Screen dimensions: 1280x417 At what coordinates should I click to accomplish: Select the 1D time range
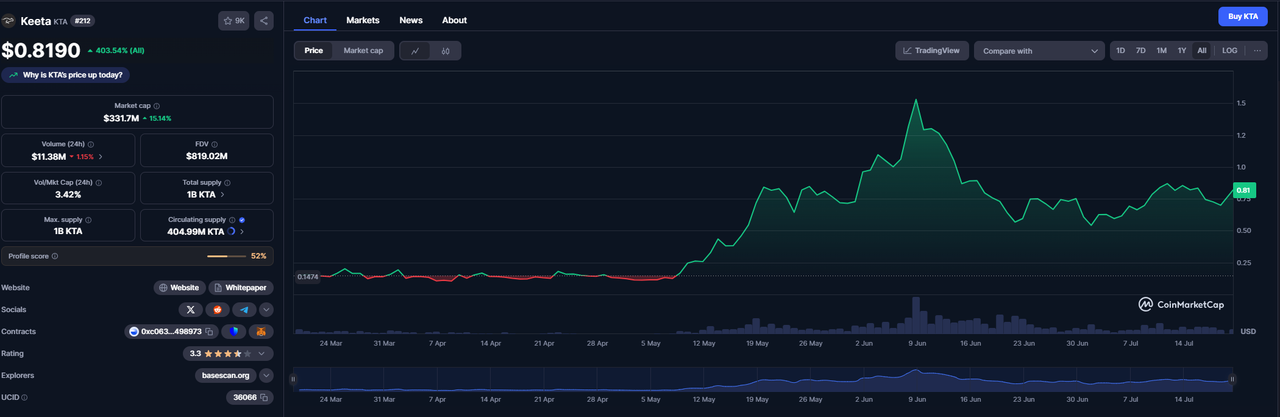pos(1120,50)
